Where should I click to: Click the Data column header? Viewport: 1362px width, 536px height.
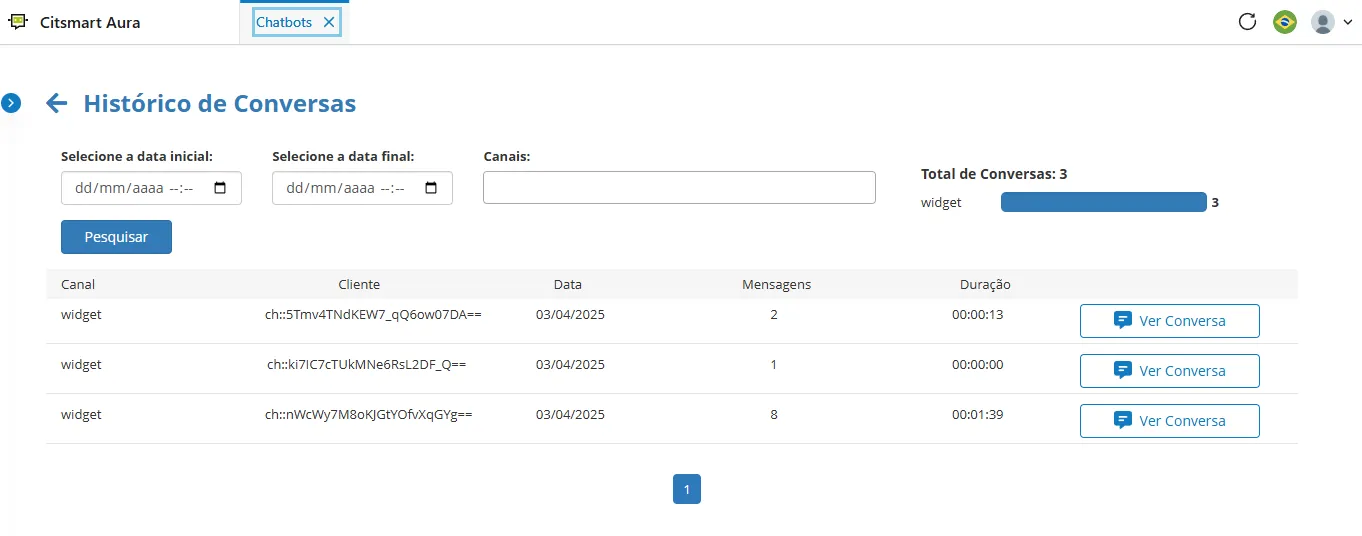(x=567, y=284)
